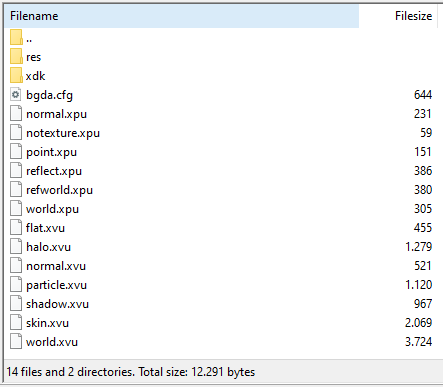The width and height of the screenshot is (443, 387).
Task: Select the file name "normal.xpu"
Action: [56, 114]
